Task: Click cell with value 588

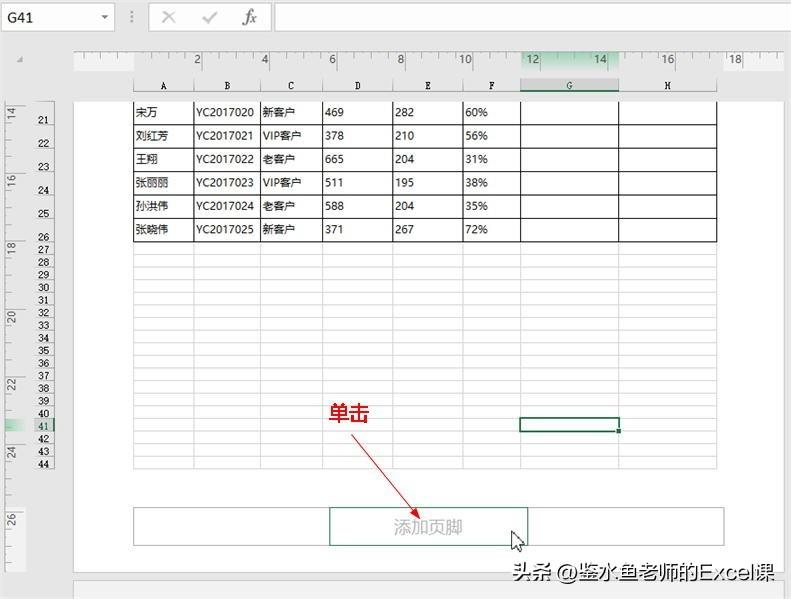Action: click(x=358, y=206)
